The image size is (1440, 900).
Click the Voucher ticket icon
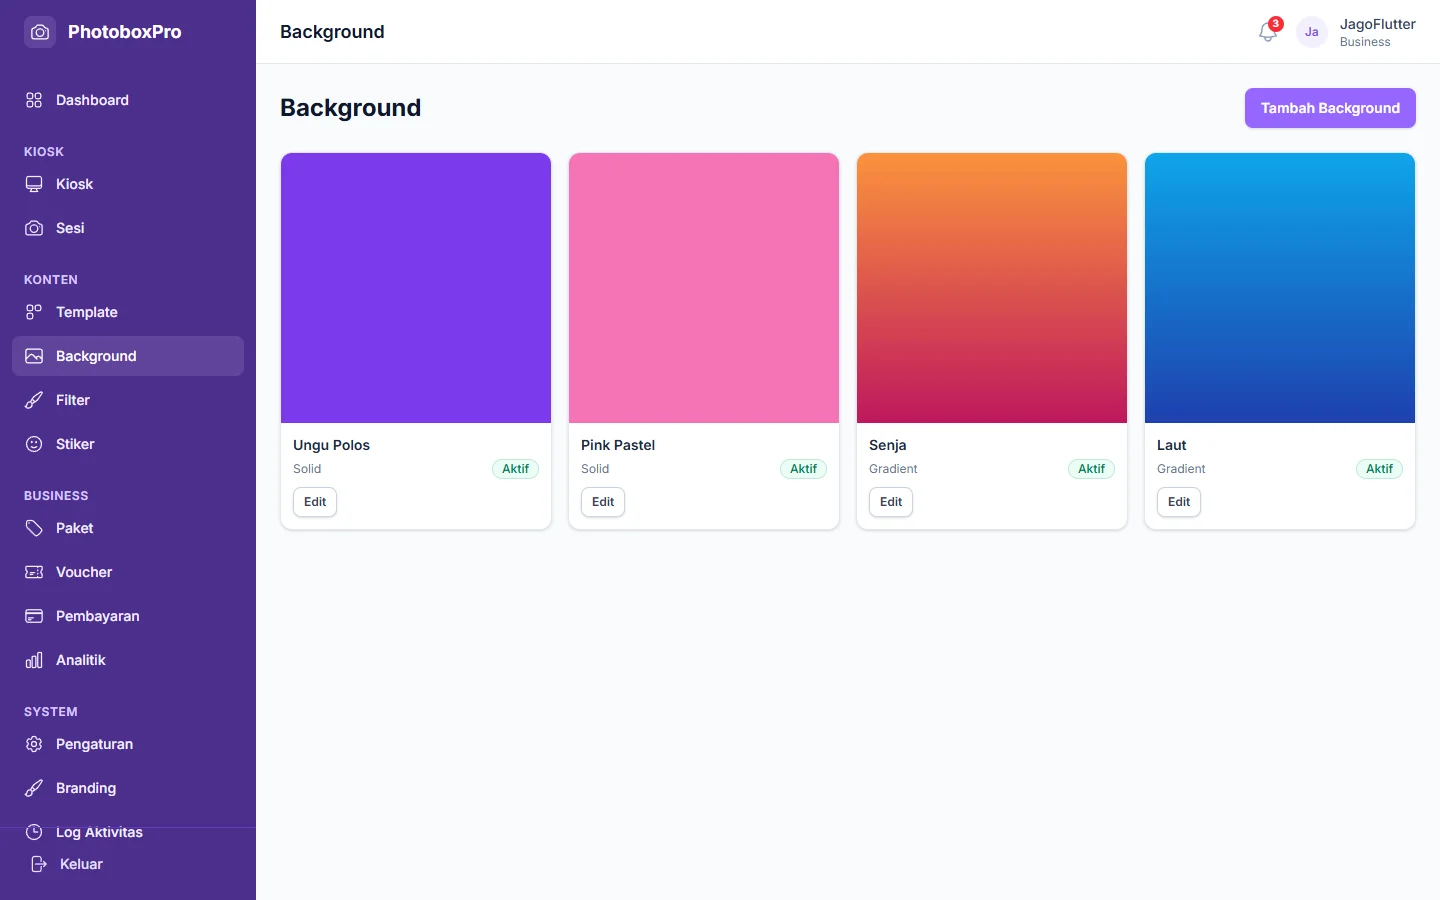(x=34, y=572)
